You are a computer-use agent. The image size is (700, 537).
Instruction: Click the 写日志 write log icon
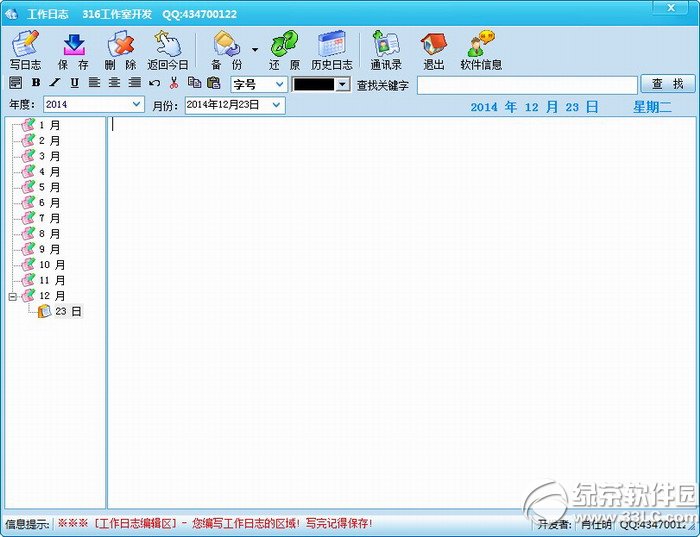pos(25,50)
